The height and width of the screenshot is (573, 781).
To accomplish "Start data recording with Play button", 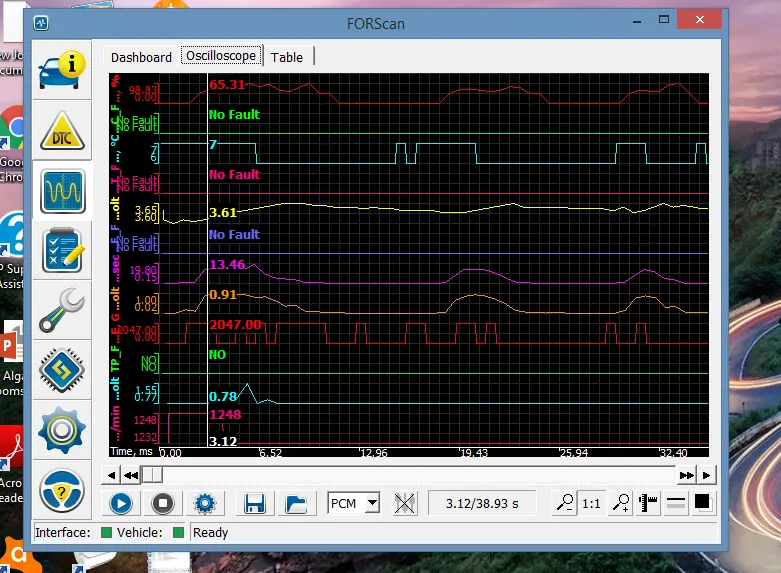I will [x=121, y=503].
